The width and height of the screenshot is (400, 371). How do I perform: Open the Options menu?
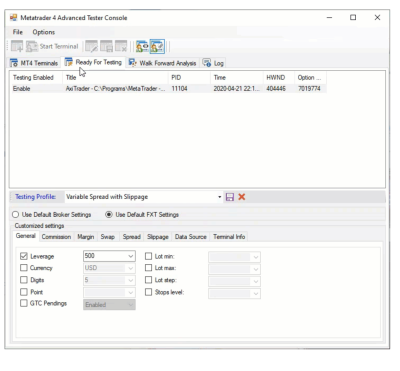(44, 32)
